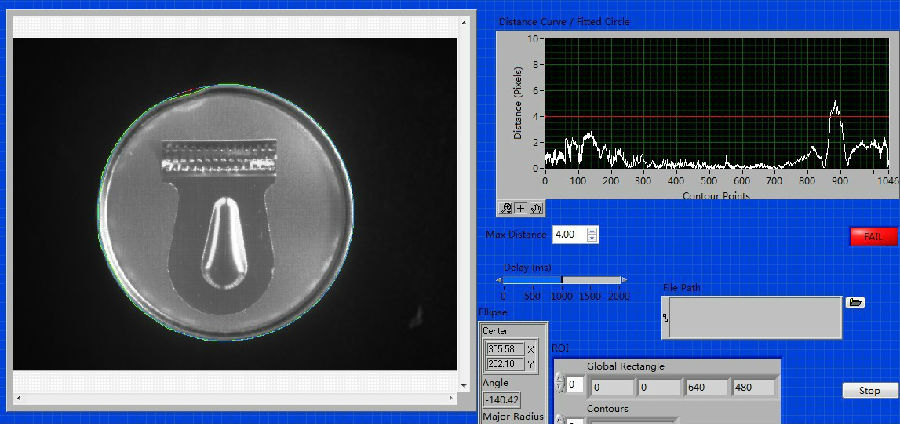Click the Delay slider's right increment arrow
This screenshot has width=900, height=424.
pos(625,280)
